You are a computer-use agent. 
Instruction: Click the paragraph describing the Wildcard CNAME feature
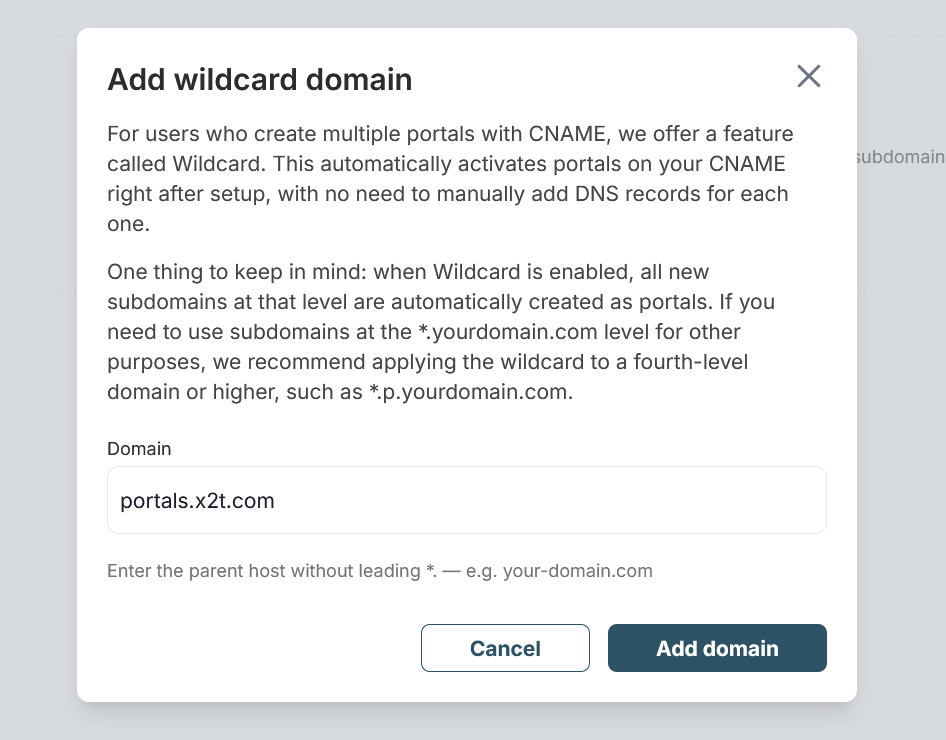tap(450, 179)
